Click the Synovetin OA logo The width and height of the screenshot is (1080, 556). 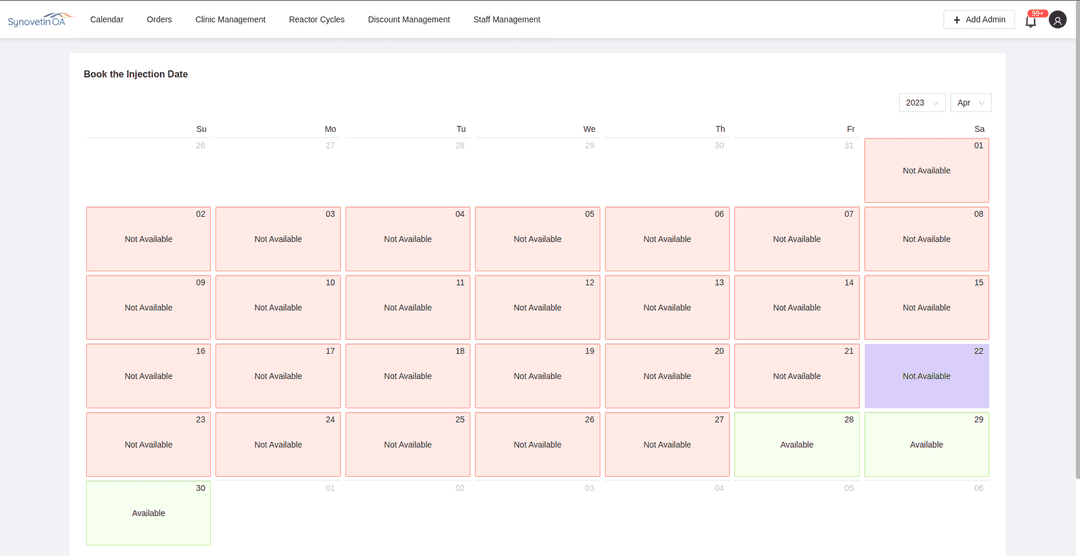coord(40,20)
